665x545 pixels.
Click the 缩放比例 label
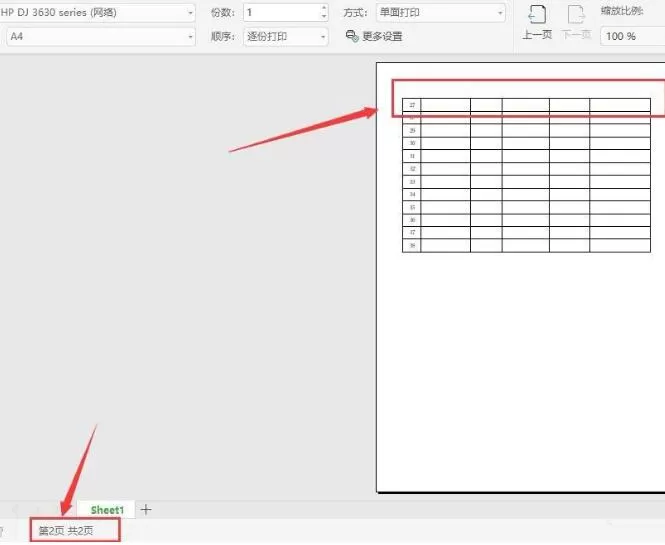pyautogui.click(x=622, y=11)
